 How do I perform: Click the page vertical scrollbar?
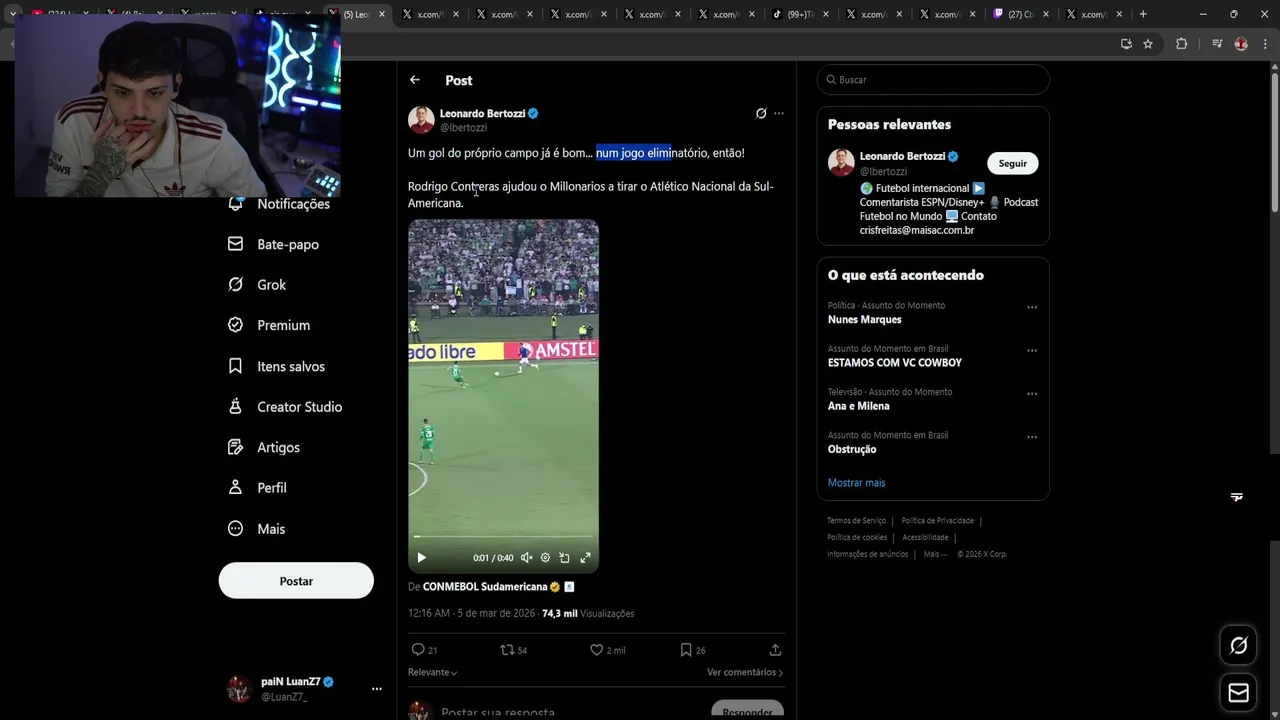(1274, 140)
